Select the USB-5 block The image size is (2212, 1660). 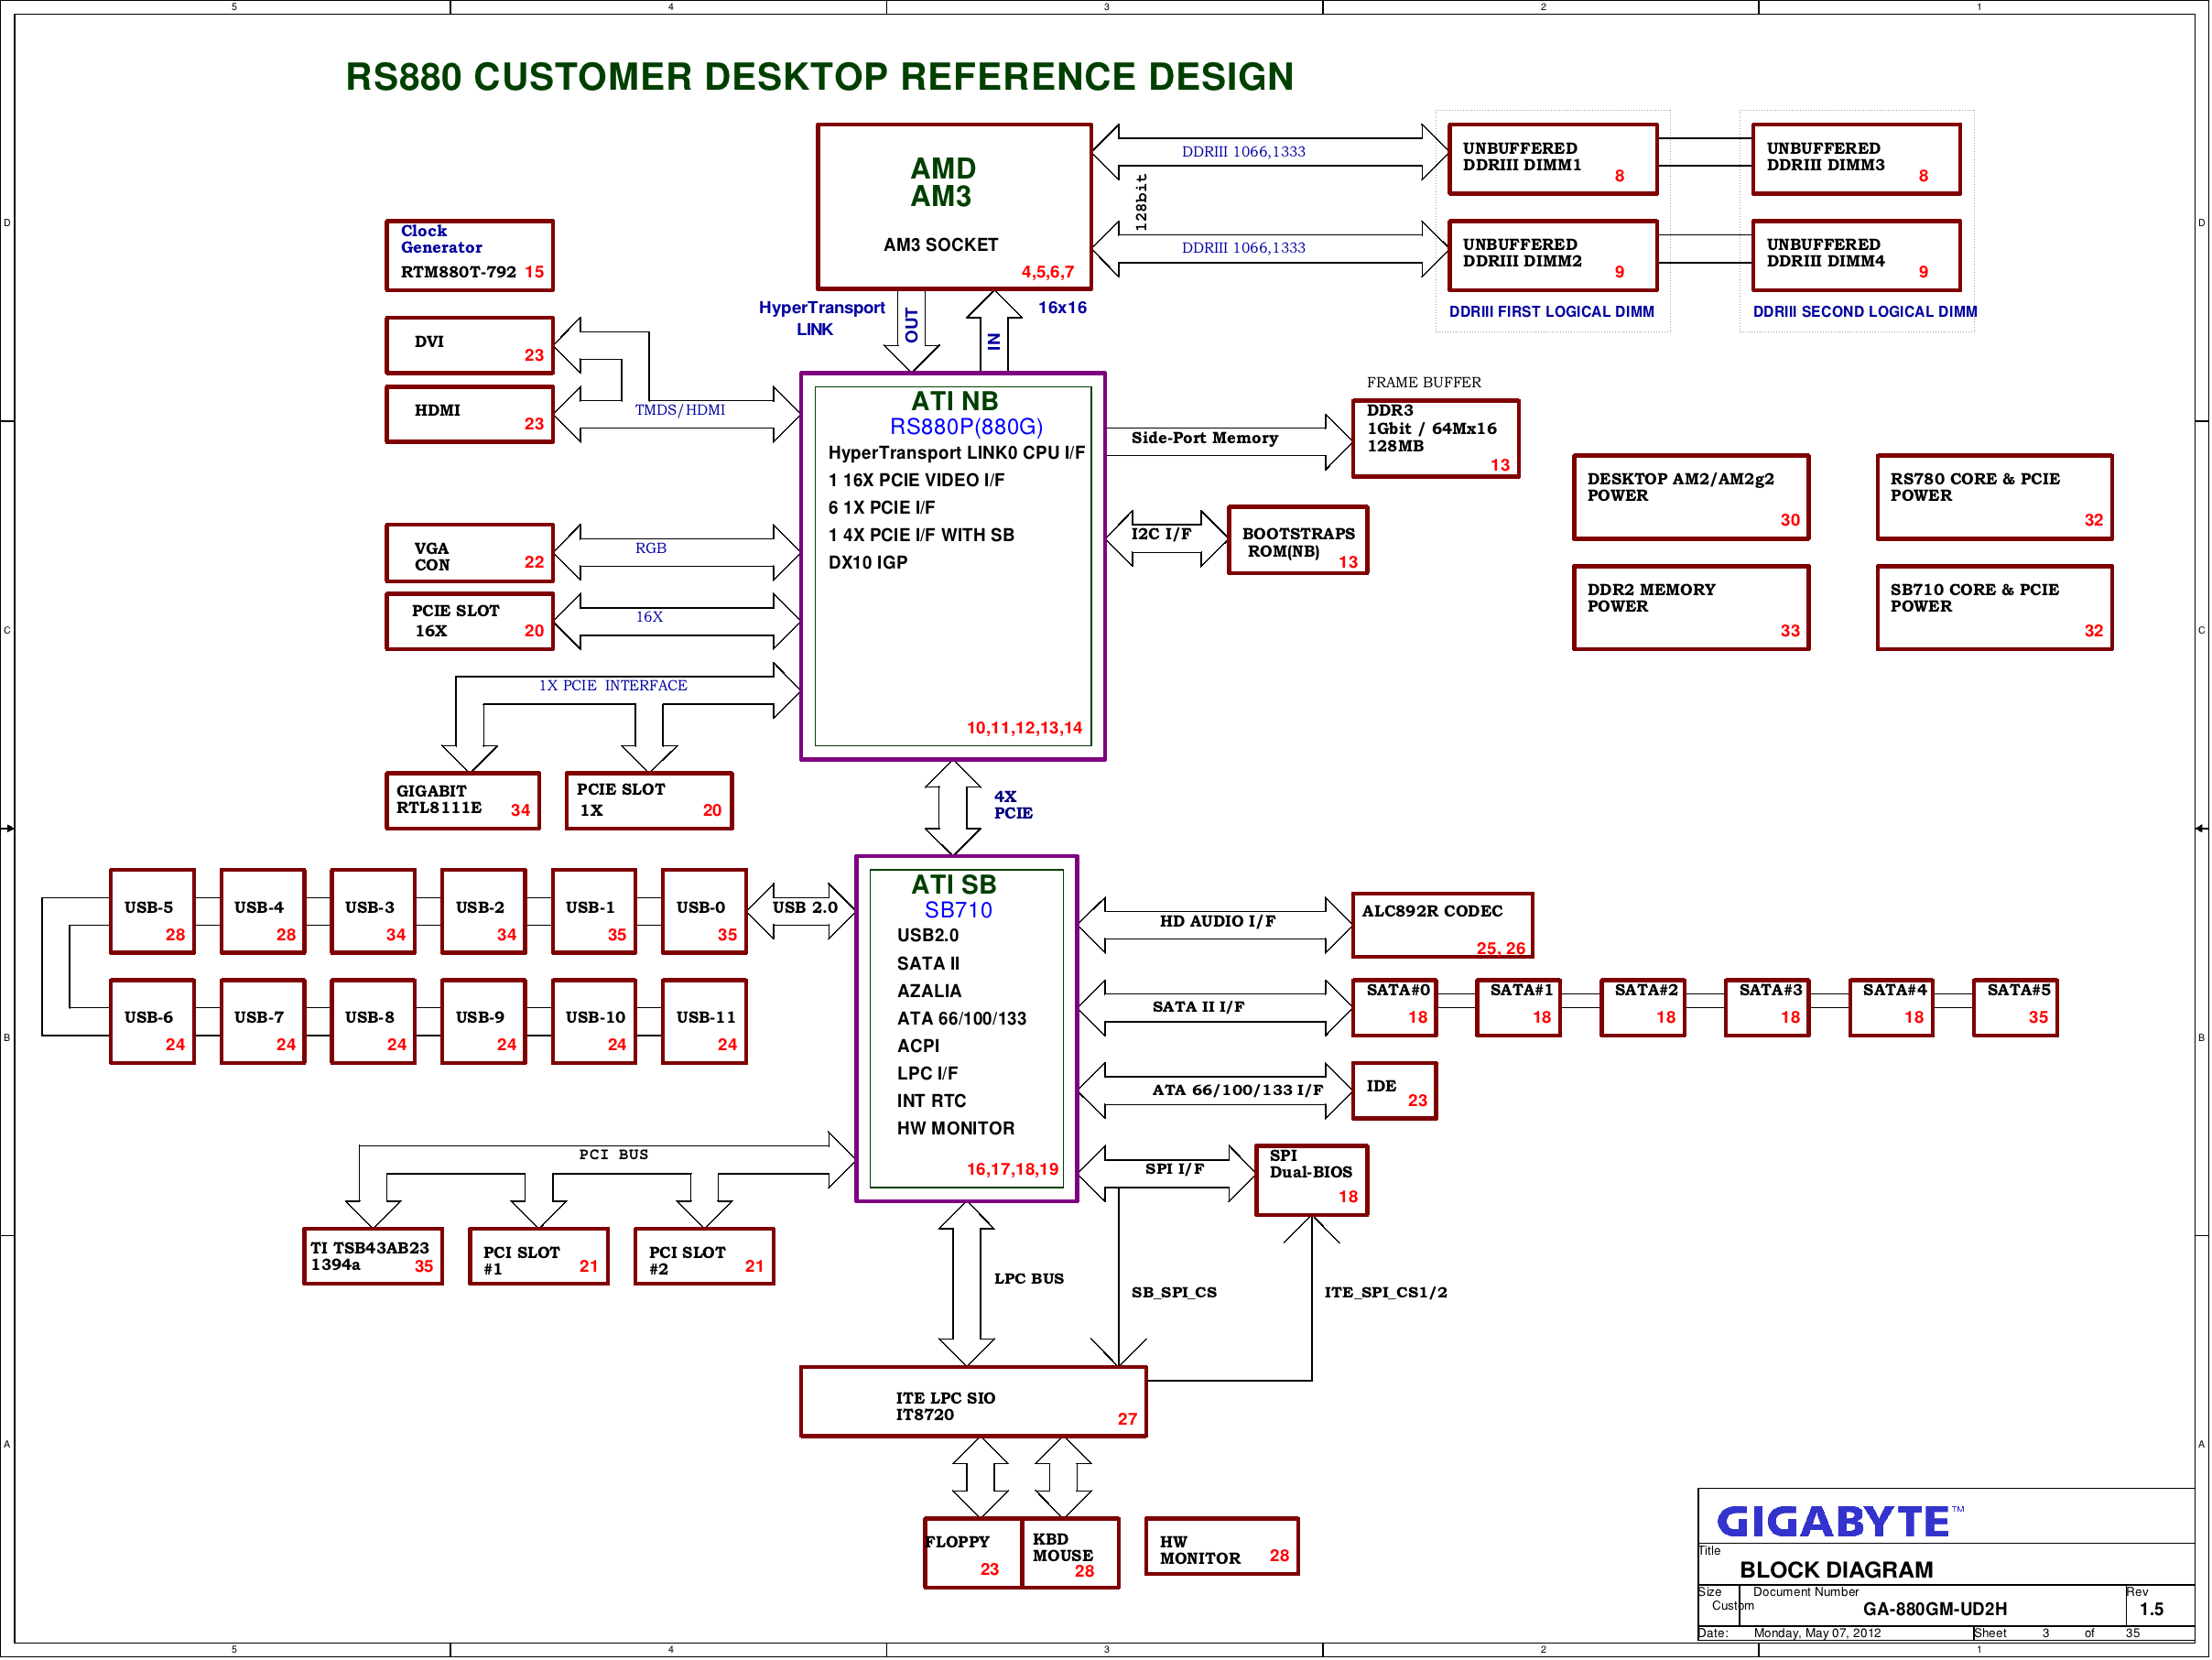click(x=152, y=912)
